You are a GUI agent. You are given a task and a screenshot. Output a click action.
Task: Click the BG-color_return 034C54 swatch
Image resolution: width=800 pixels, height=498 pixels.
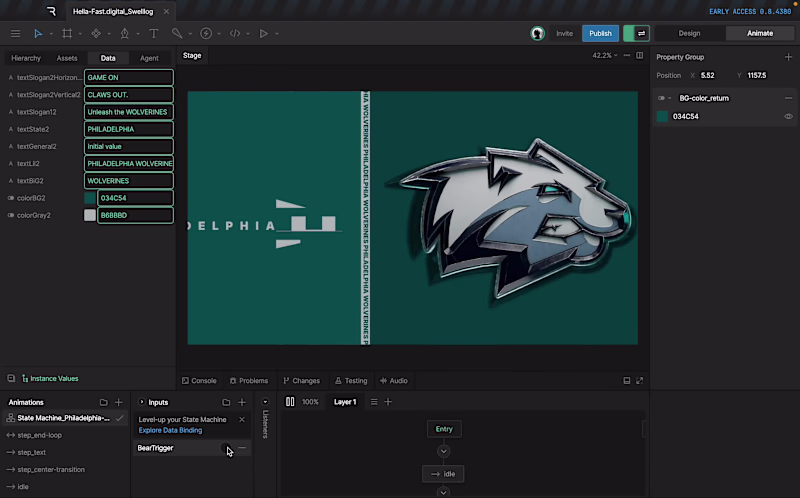tap(662, 116)
